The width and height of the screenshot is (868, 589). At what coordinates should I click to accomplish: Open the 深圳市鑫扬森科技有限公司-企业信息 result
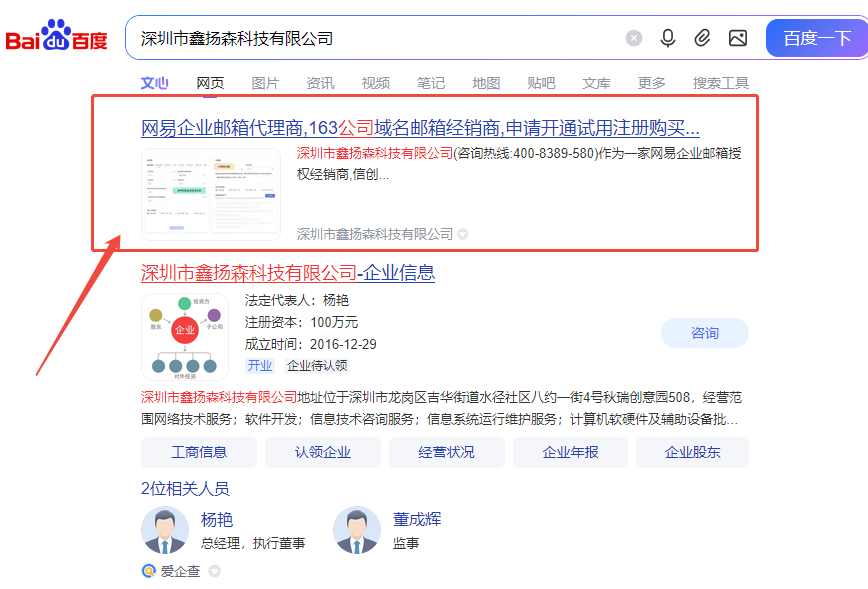[x=288, y=273]
